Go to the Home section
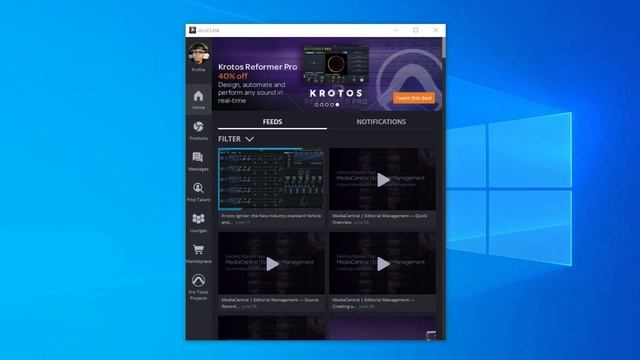Viewport: 640px width, 360px height. point(198,99)
